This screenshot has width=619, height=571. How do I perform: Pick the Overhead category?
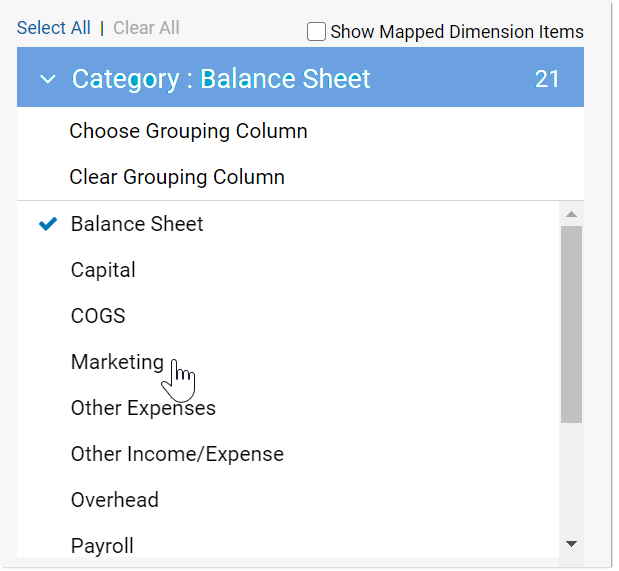point(115,500)
